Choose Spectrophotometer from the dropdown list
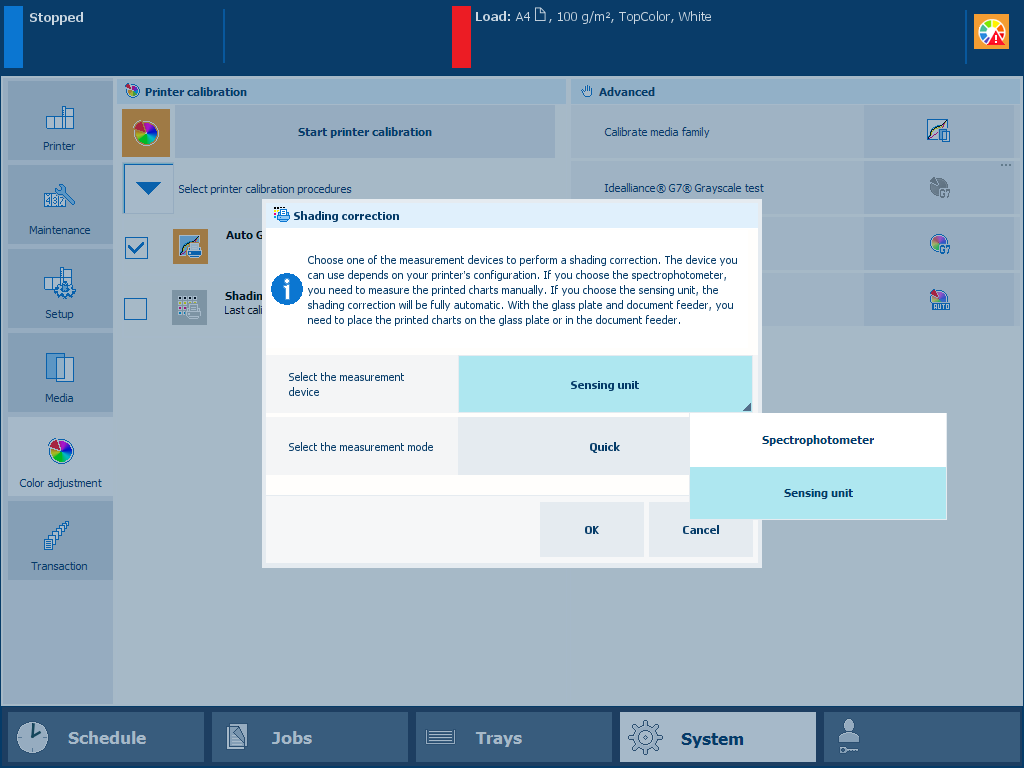Viewport: 1024px width, 768px height. tap(817, 440)
